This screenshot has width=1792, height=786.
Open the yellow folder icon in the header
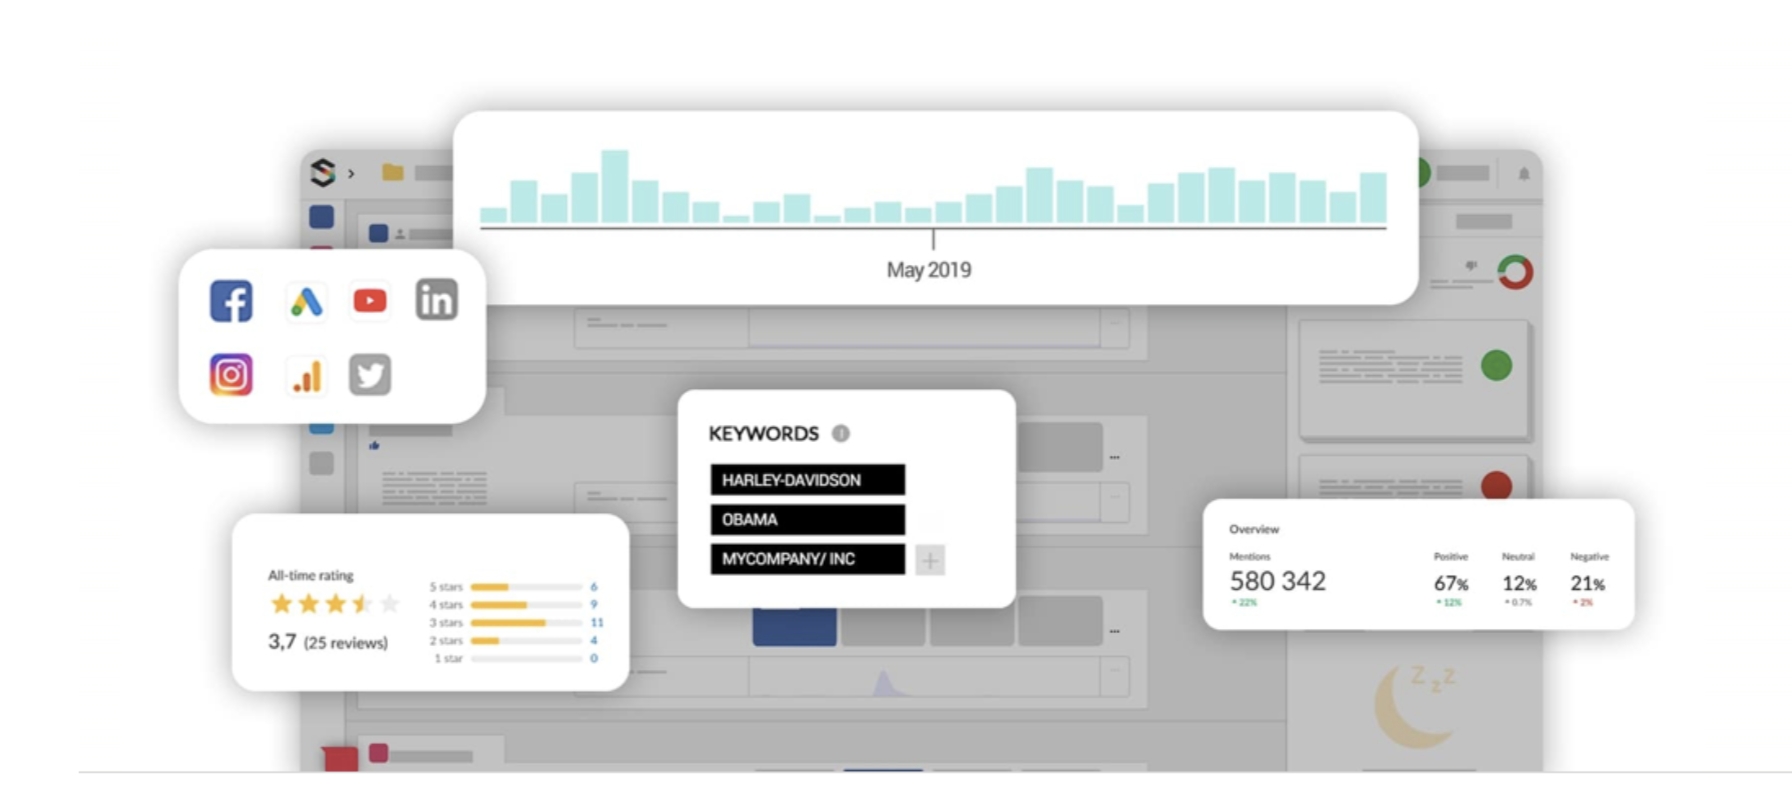click(393, 173)
